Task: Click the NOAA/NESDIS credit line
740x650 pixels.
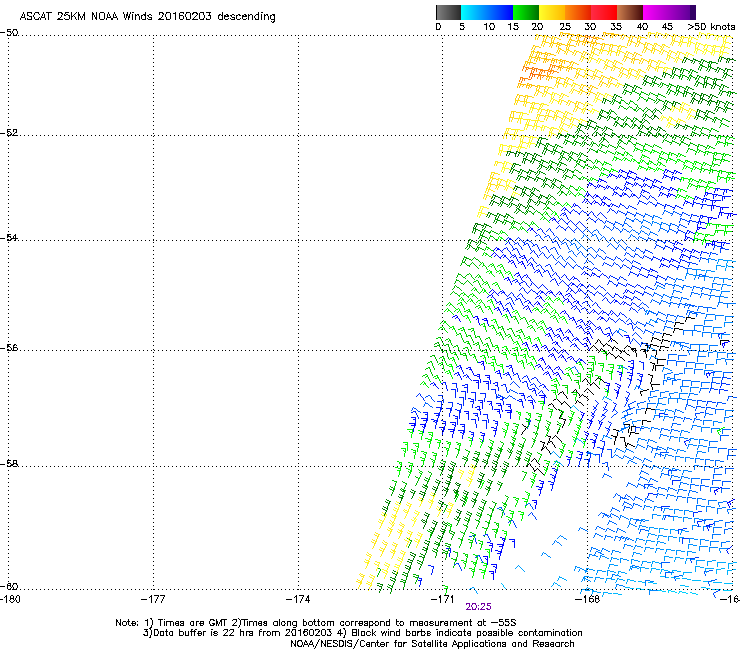Action: [432, 644]
